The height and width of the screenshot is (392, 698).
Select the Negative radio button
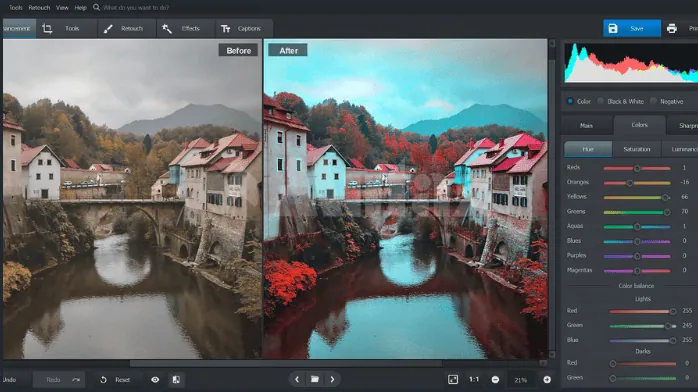(x=653, y=101)
